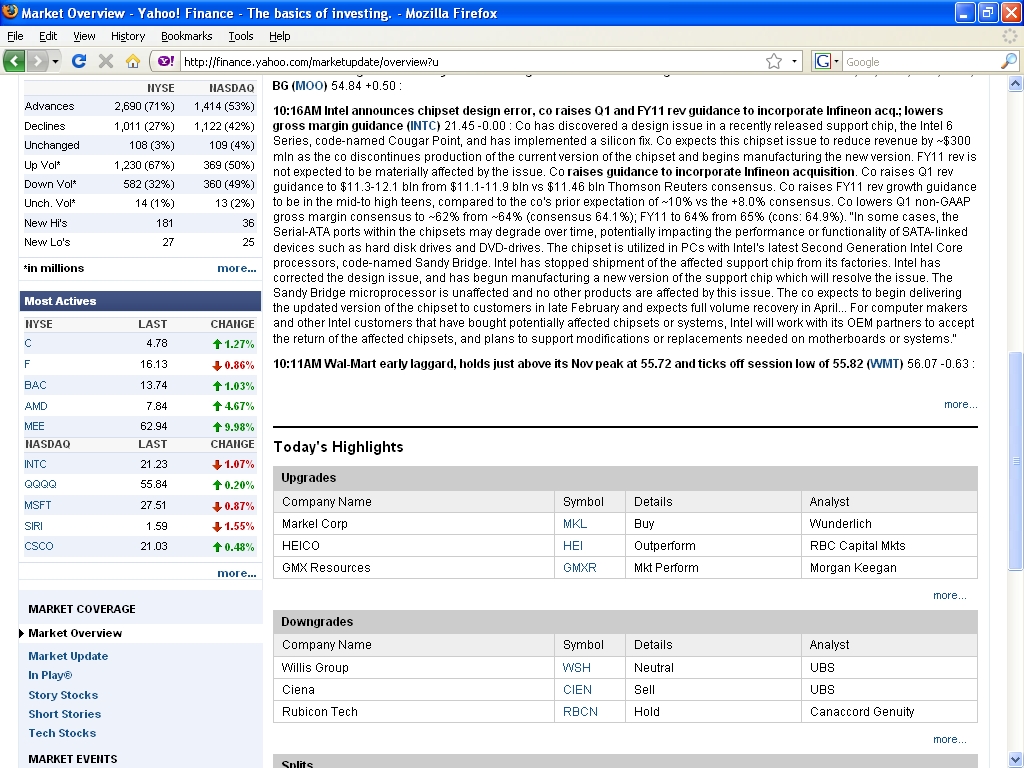Bookmark this page with the star icon

774,61
